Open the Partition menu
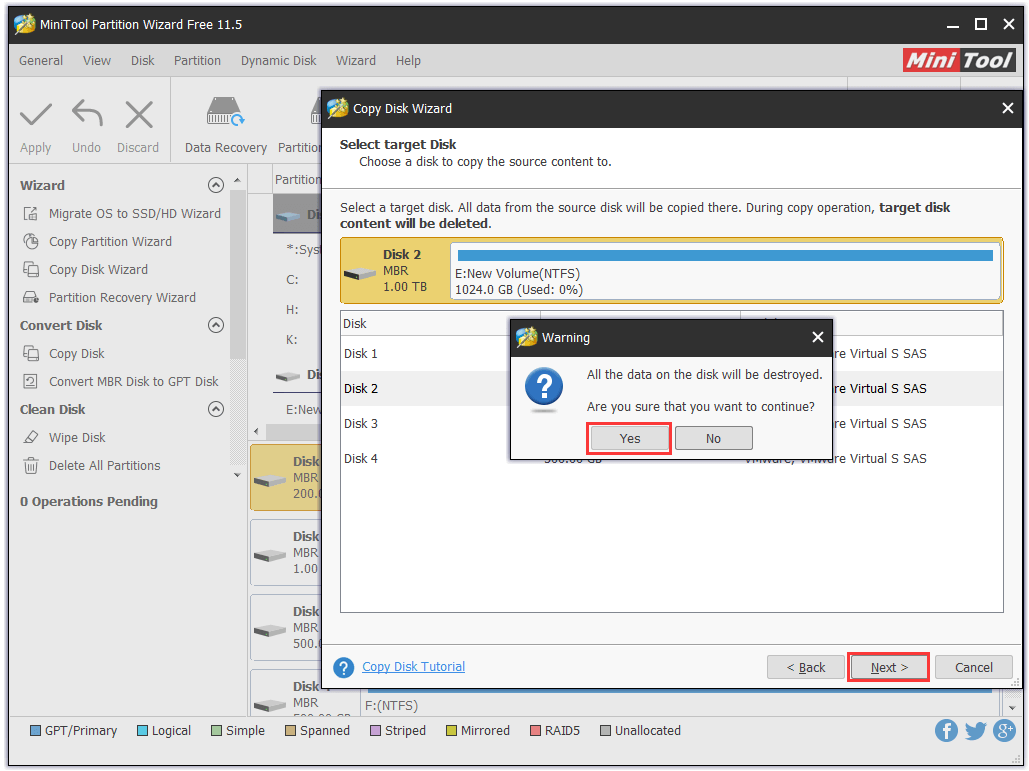 [x=197, y=60]
